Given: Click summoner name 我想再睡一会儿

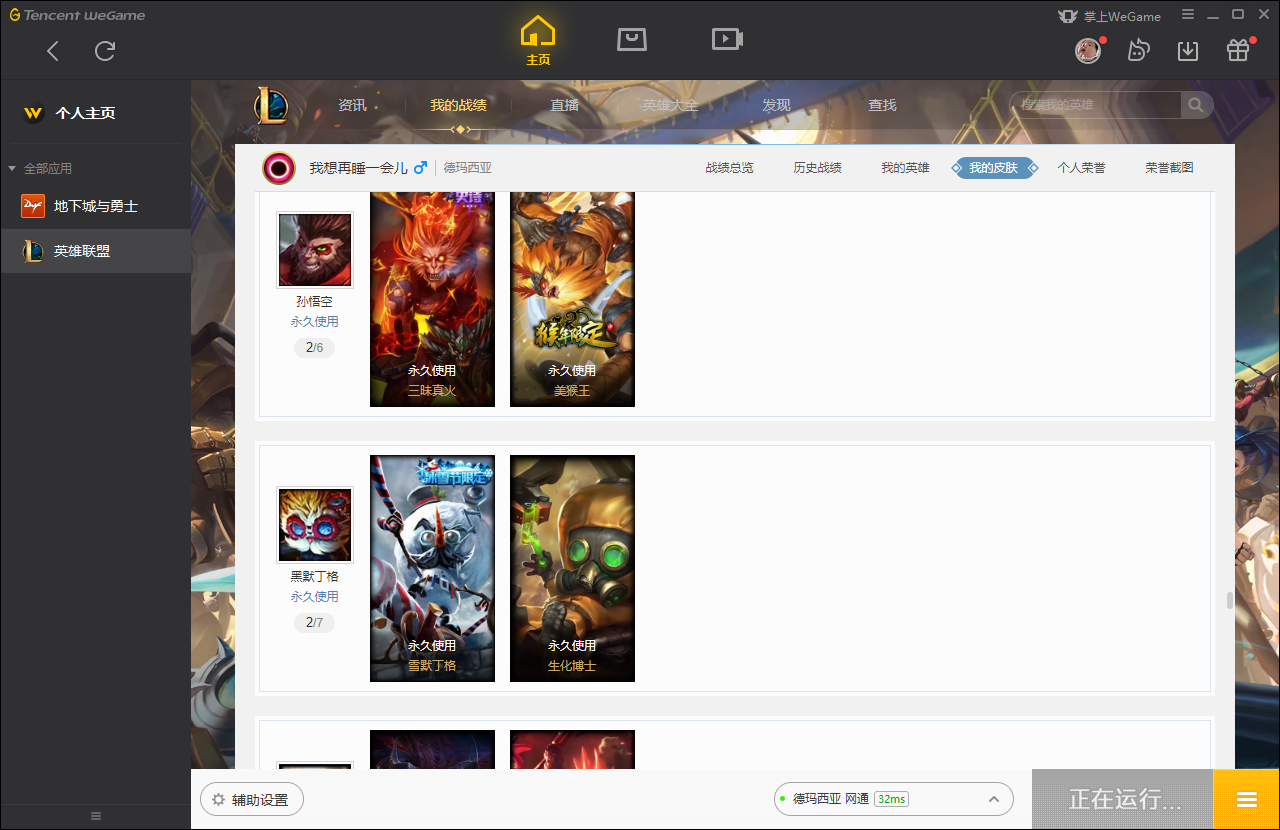Looking at the screenshot, I should (x=358, y=168).
